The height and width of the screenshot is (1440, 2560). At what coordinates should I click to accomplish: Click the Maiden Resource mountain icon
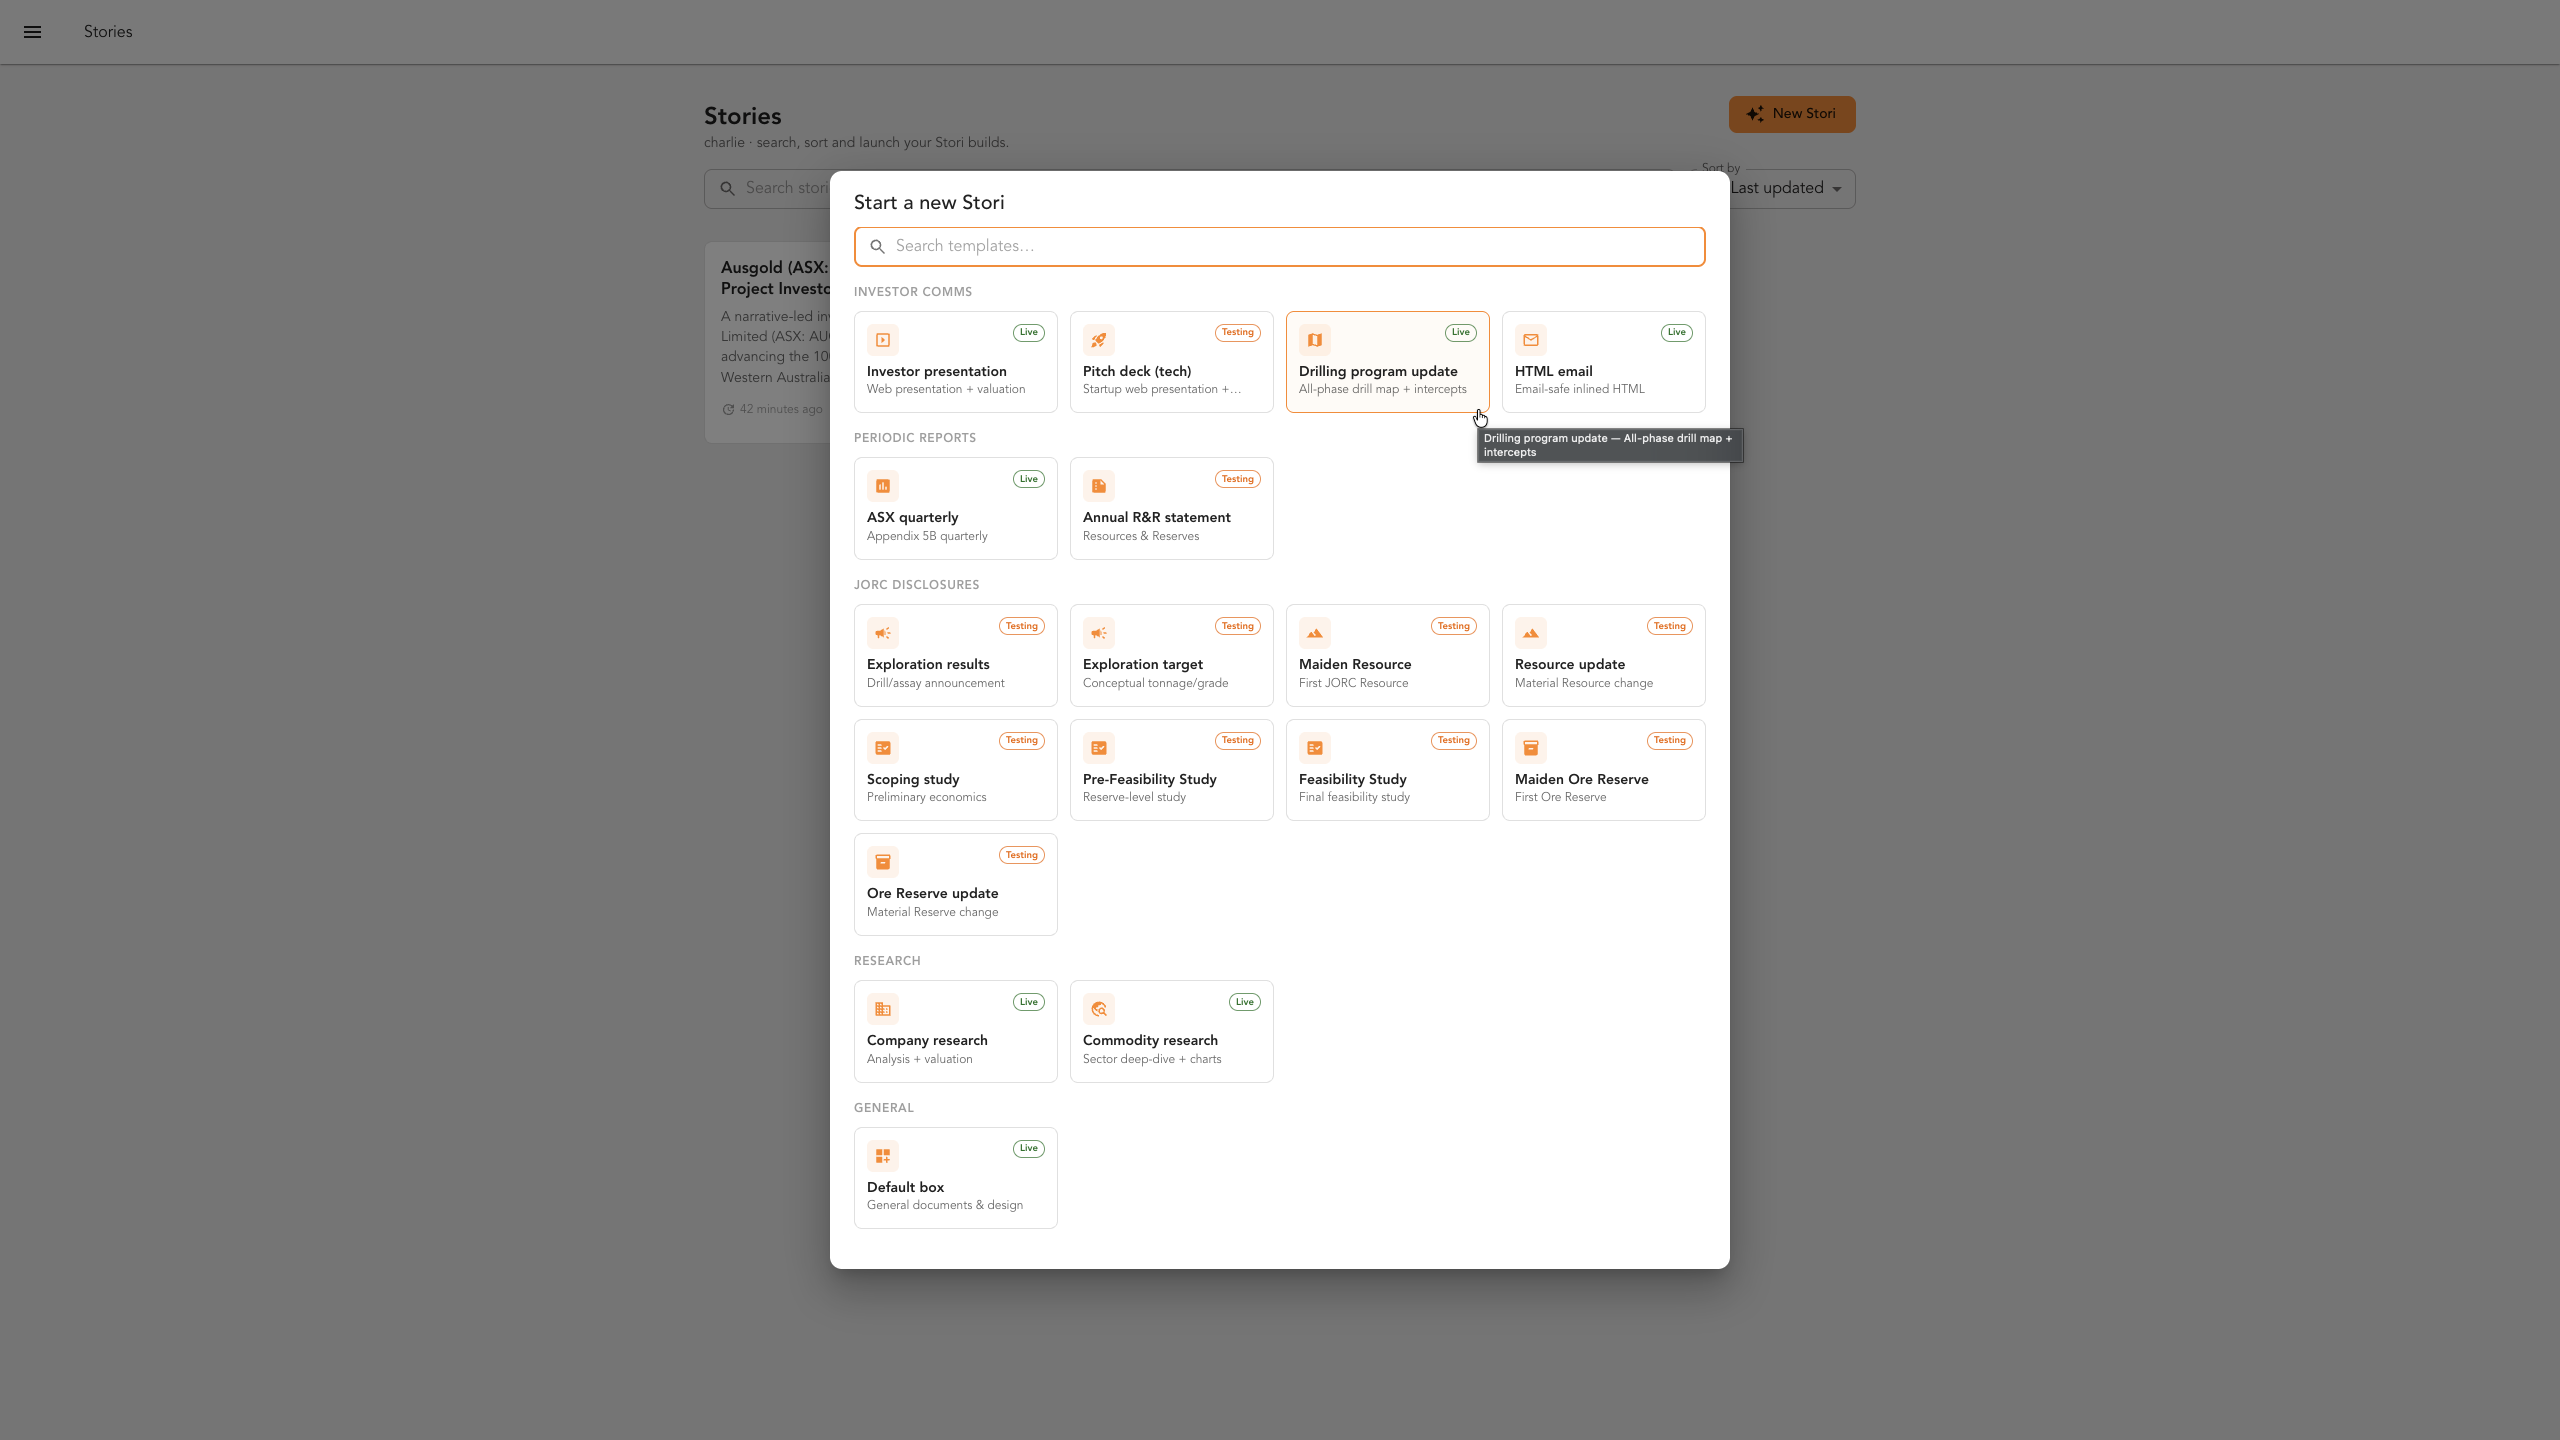[1315, 633]
